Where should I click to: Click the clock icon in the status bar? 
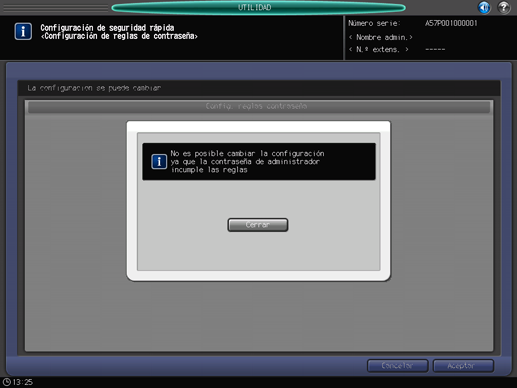(6, 382)
